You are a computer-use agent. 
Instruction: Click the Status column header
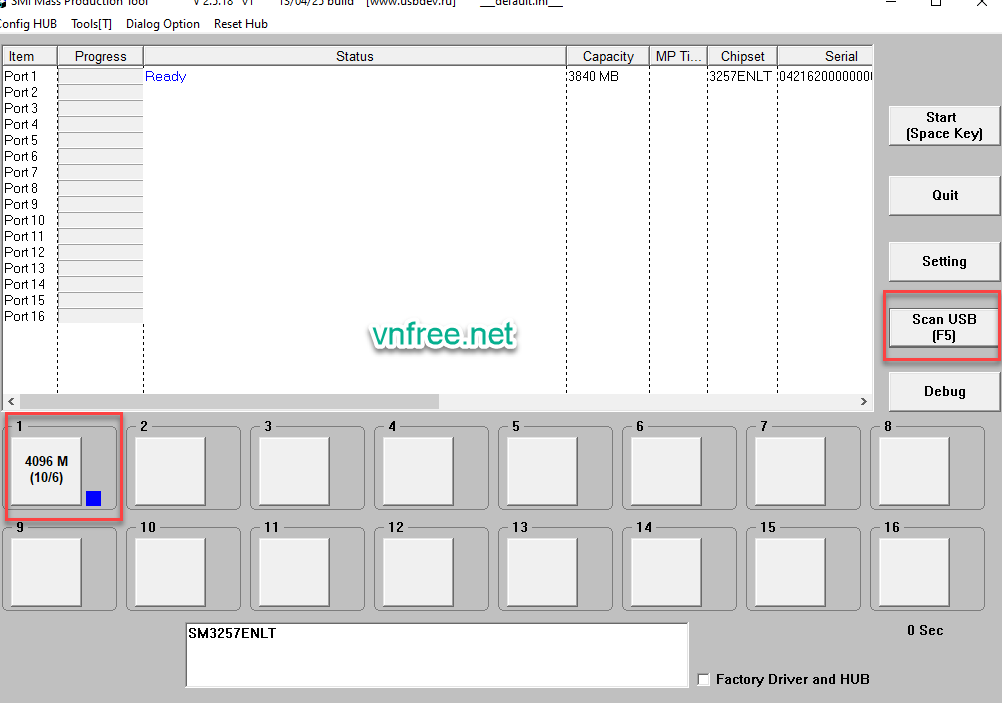(354, 57)
